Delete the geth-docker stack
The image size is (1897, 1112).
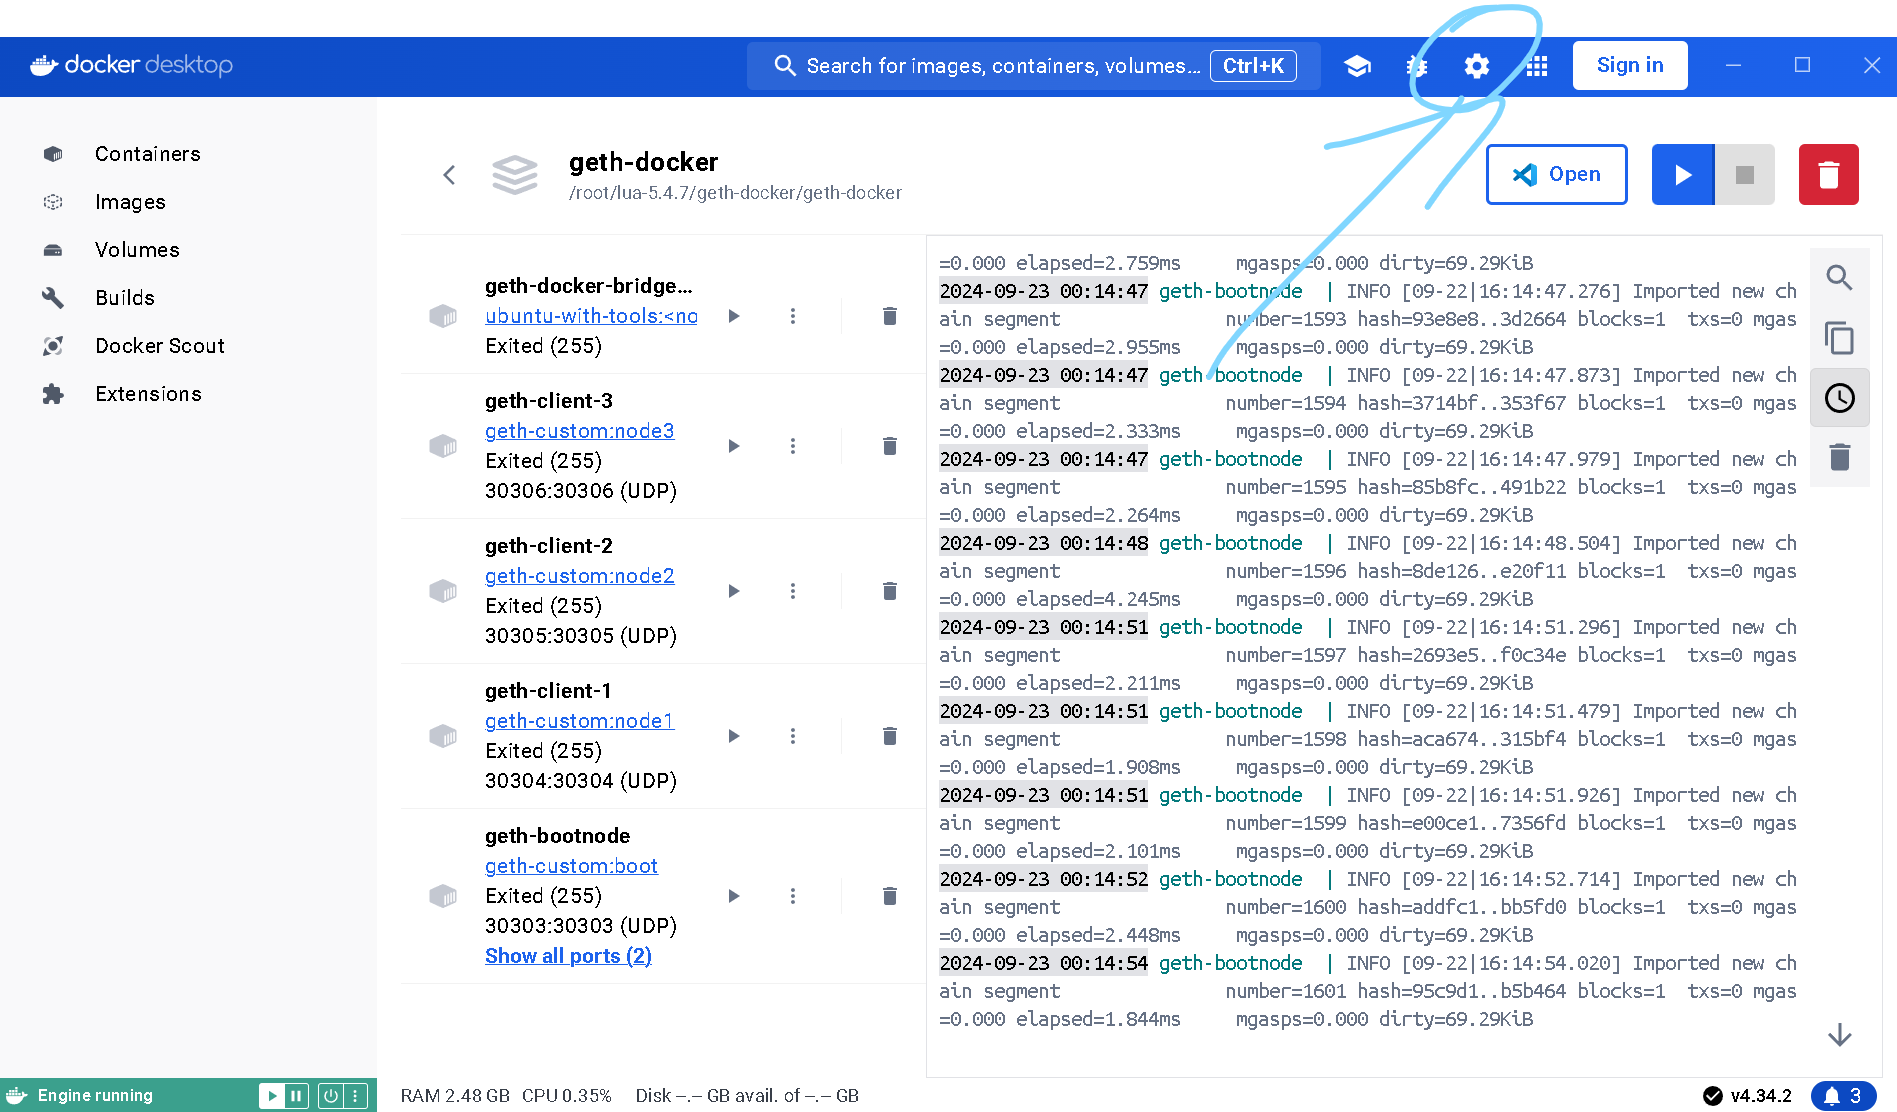click(x=1828, y=175)
